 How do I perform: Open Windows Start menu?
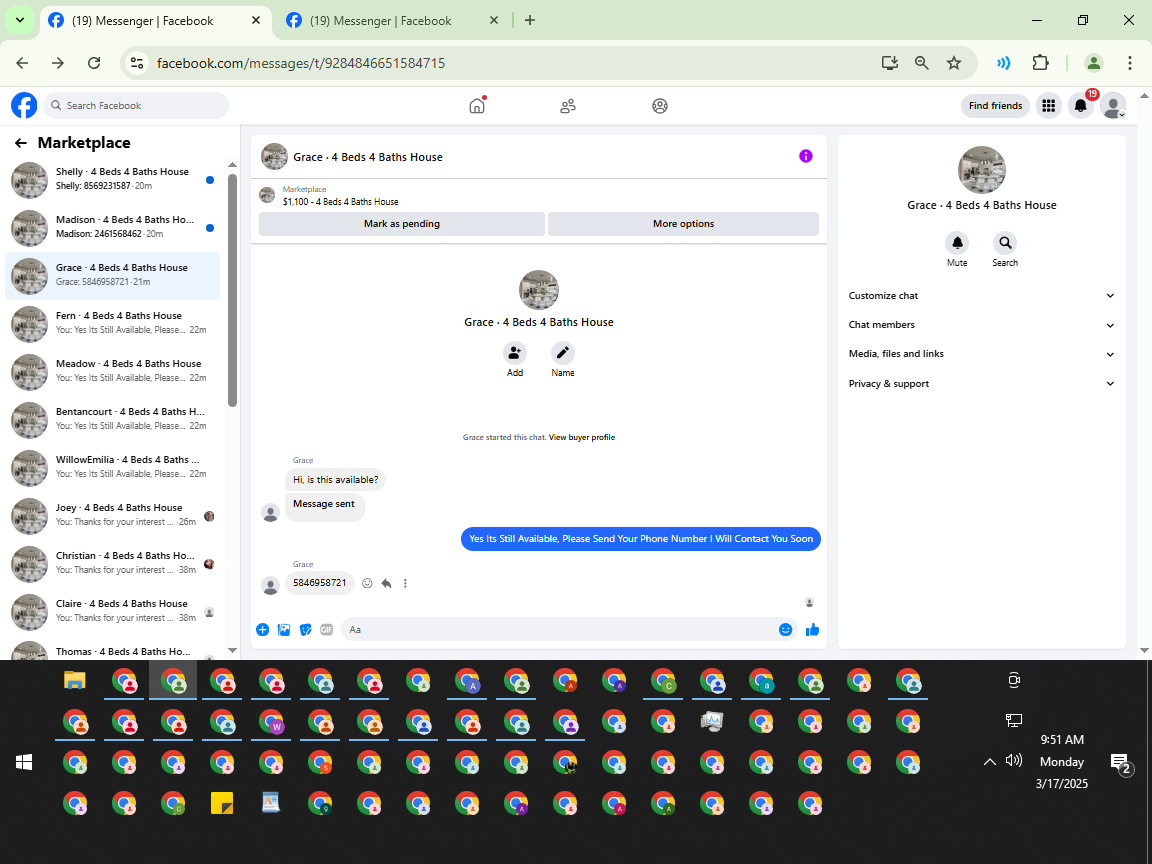[24, 763]
